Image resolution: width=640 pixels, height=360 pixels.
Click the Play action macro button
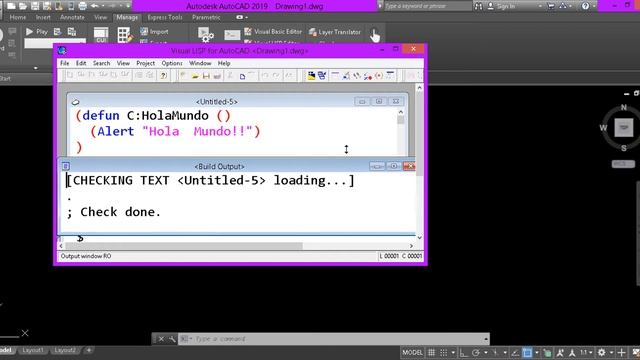click(x=37, y=31)
